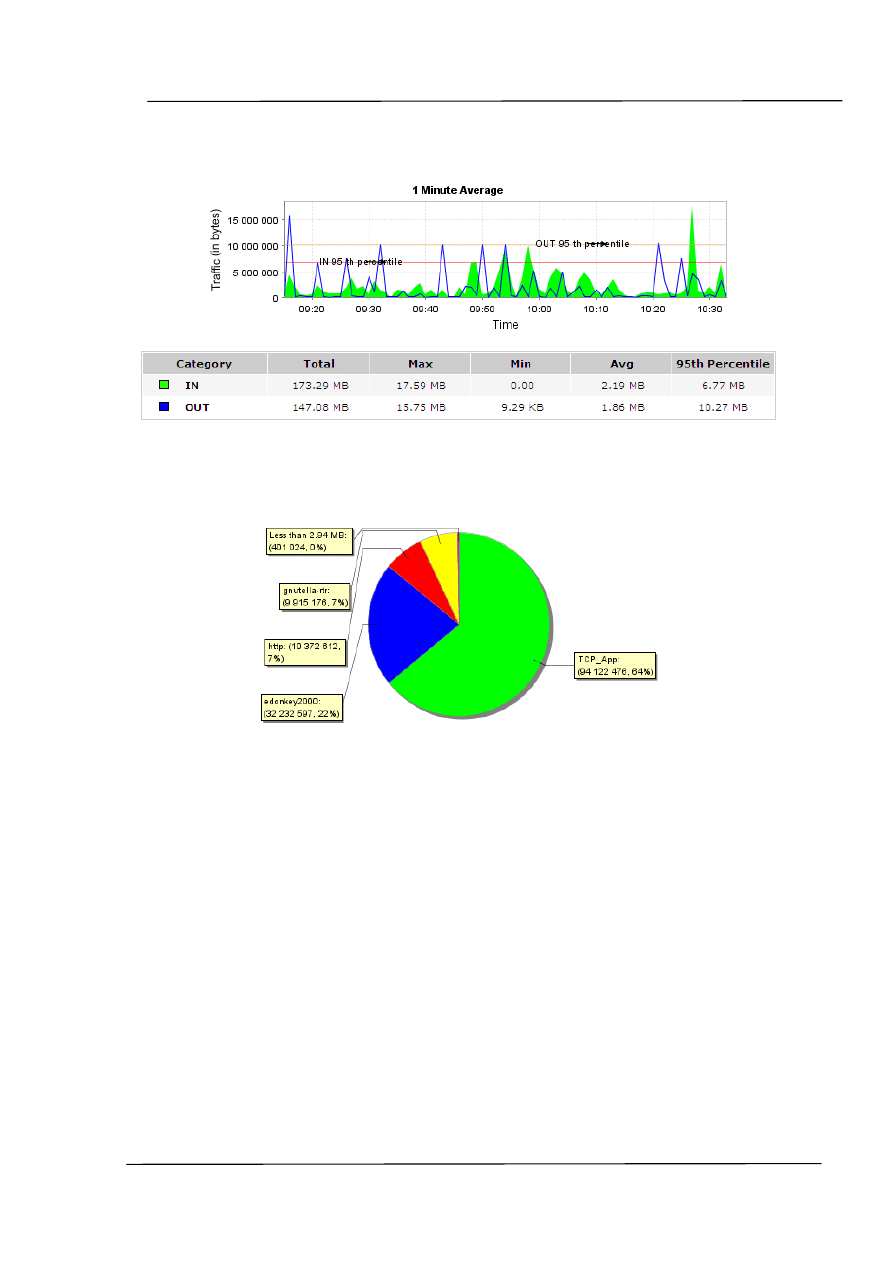This screenshot has width=893, height=1263.
Task: Click the TCP_App pie label
Action: [615, 666]
